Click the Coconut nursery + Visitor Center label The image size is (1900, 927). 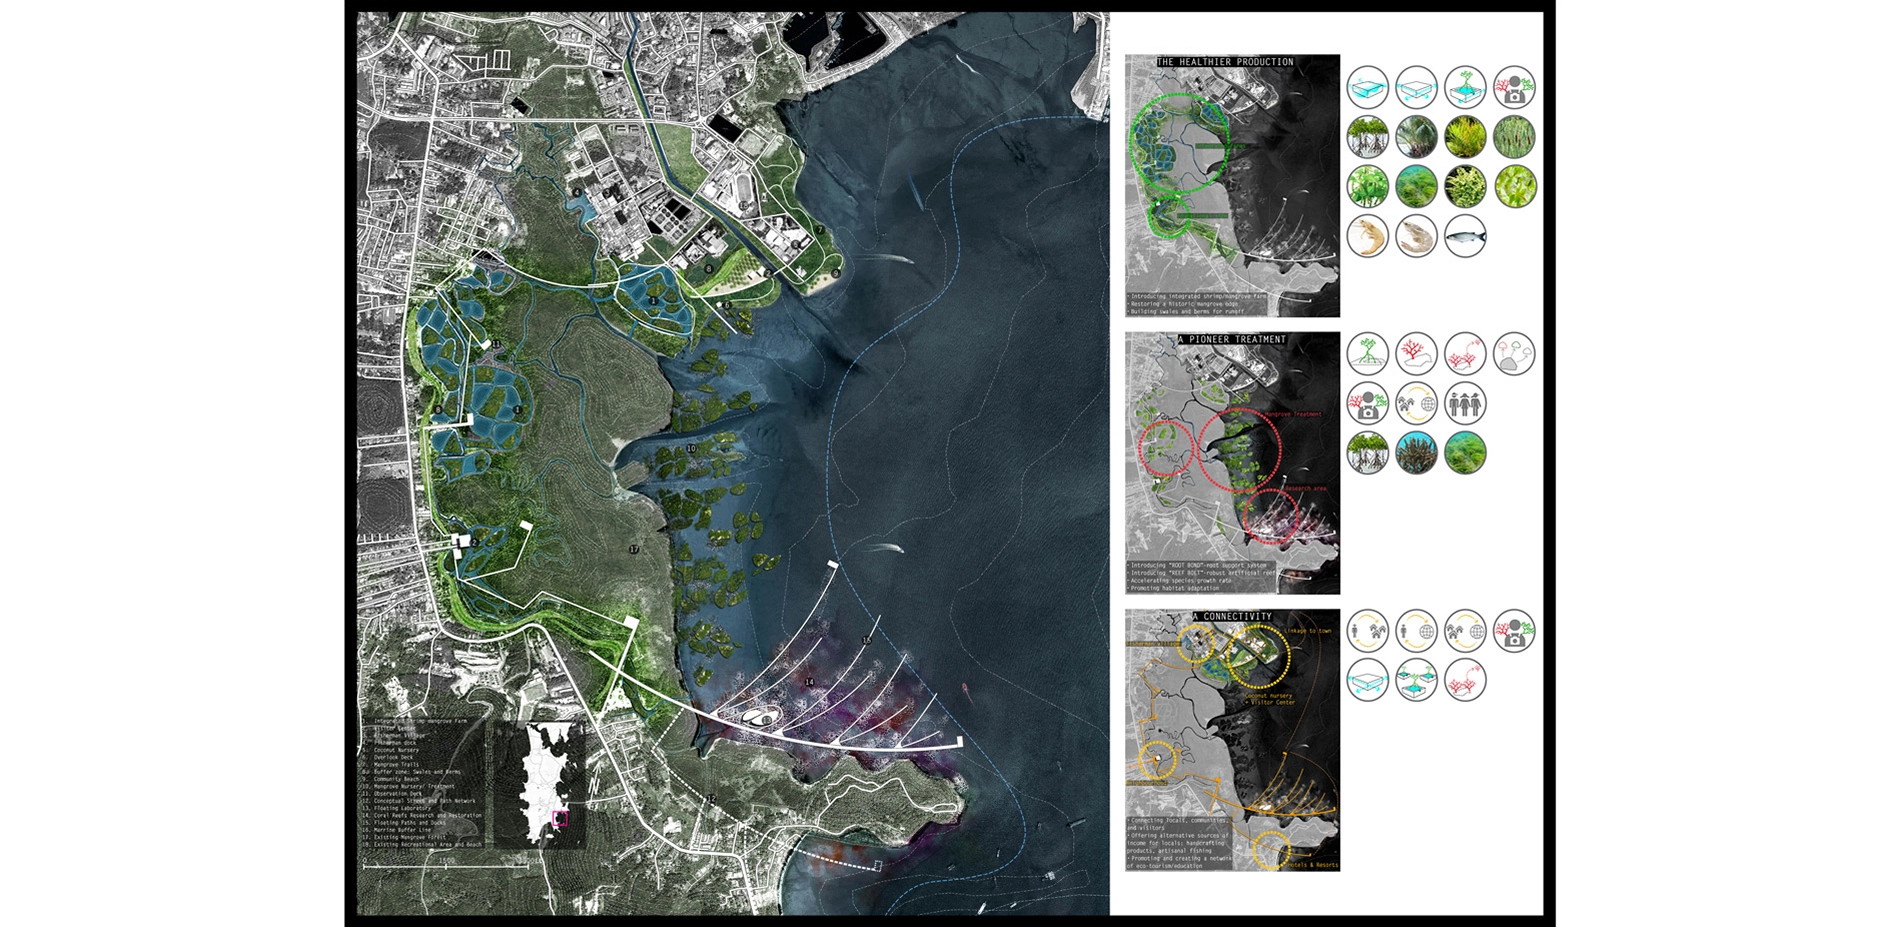tap(1270, 699)
